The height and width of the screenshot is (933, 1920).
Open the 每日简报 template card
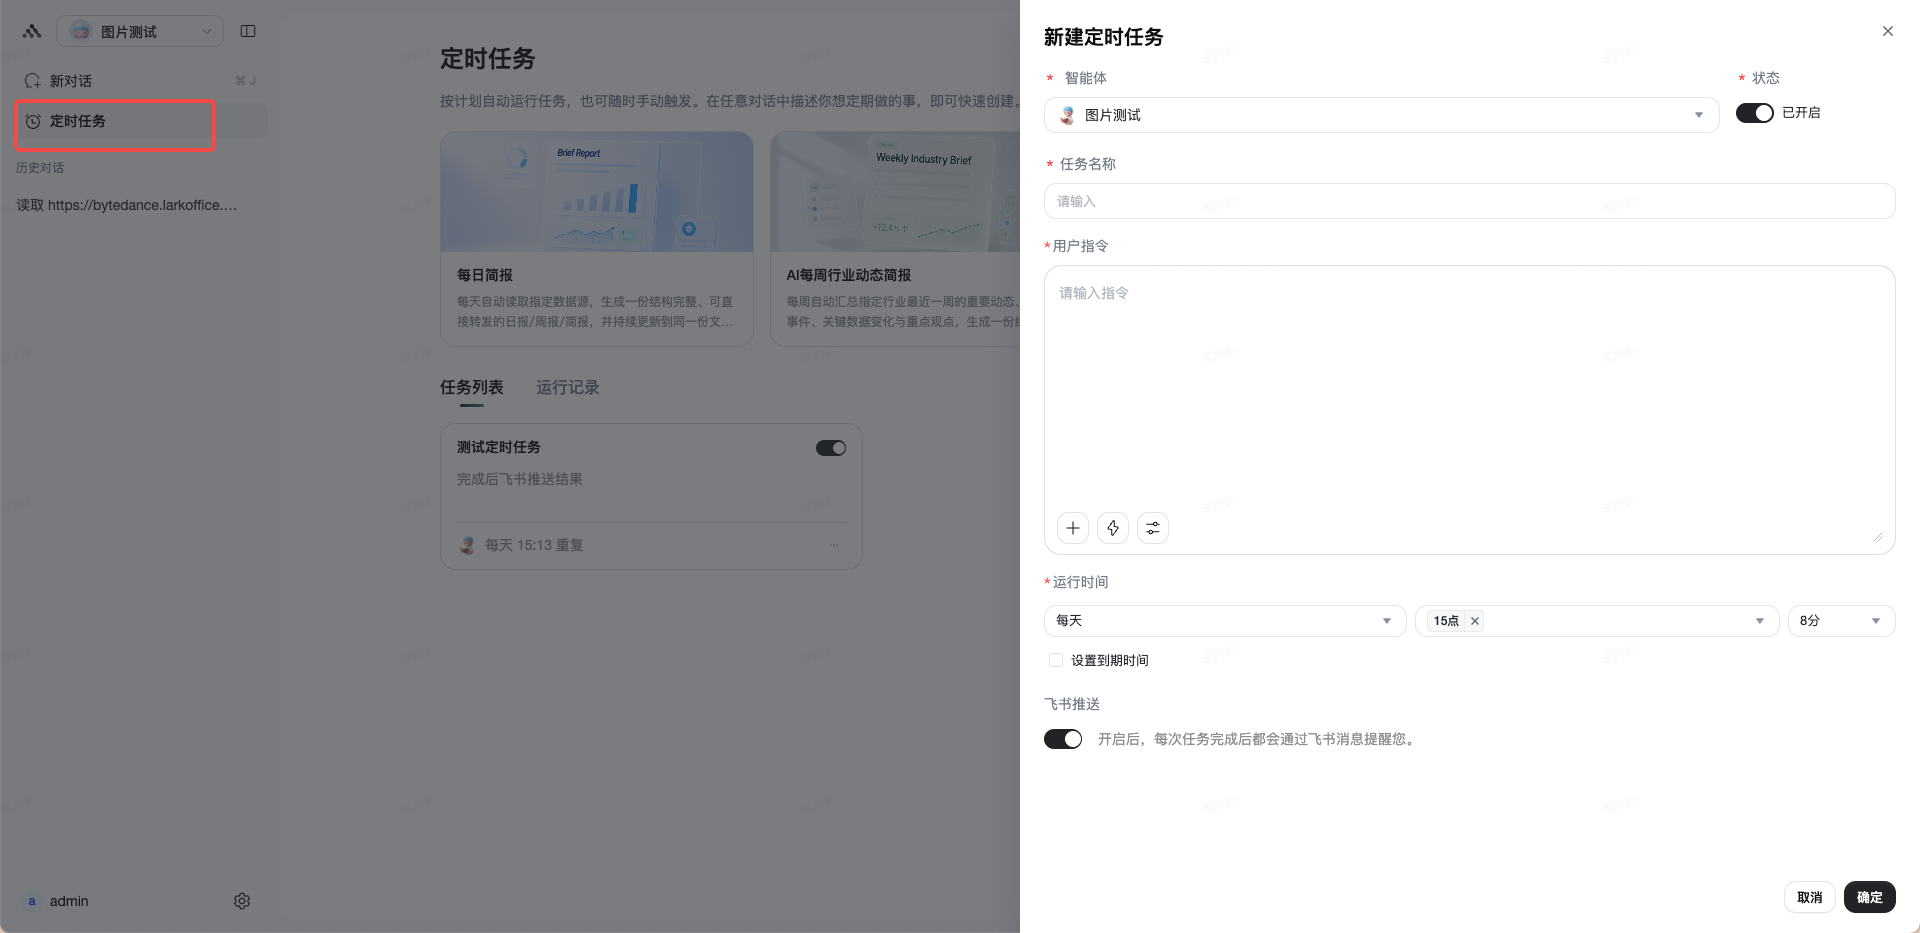tap(597, 239)
